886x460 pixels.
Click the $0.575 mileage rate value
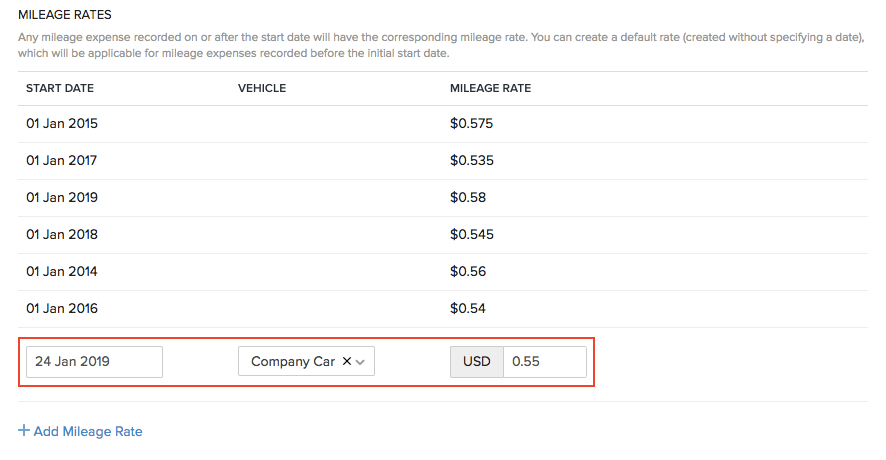[x=472, y=124]
